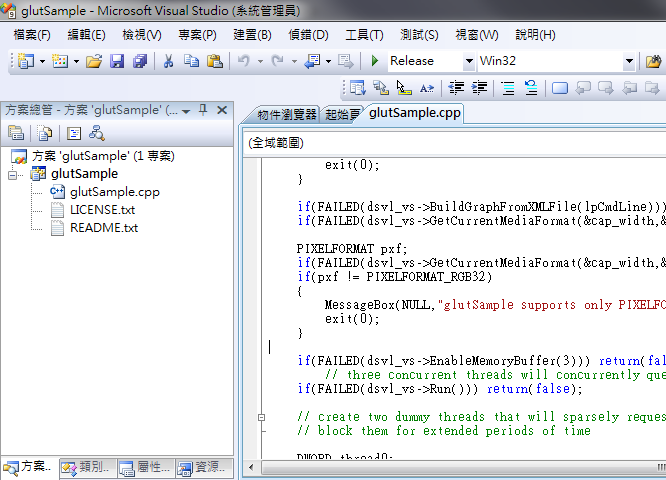Uncomment the selected lines icon
This screenshot has height=480, width=666.
tap(531, 88)
